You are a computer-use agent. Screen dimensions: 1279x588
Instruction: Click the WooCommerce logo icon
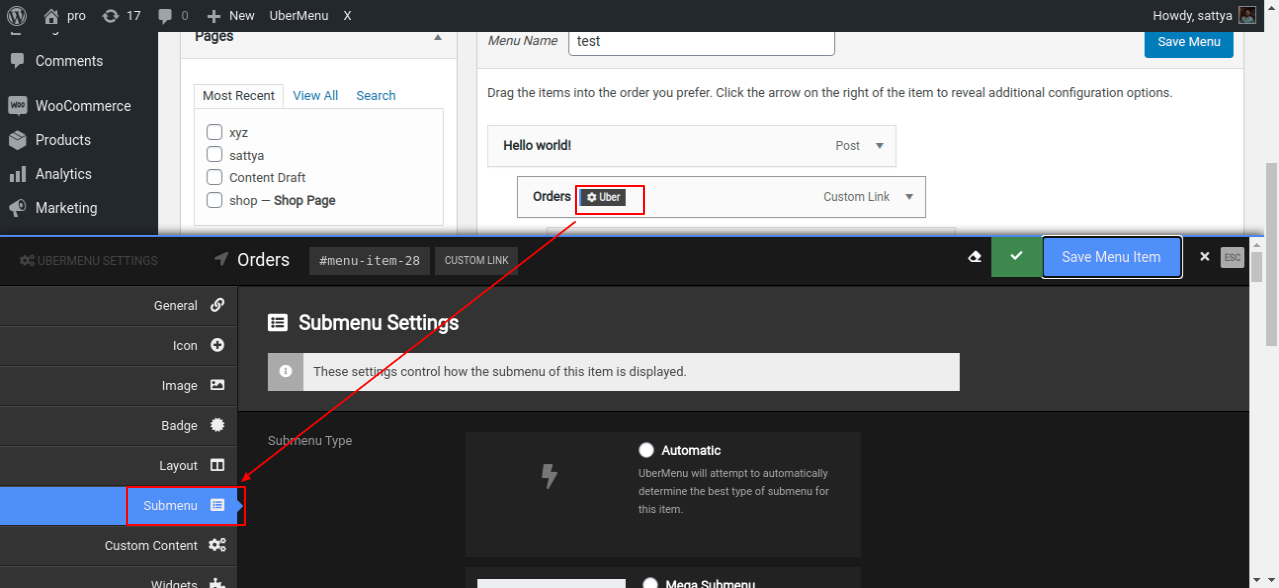click(17, 106)
